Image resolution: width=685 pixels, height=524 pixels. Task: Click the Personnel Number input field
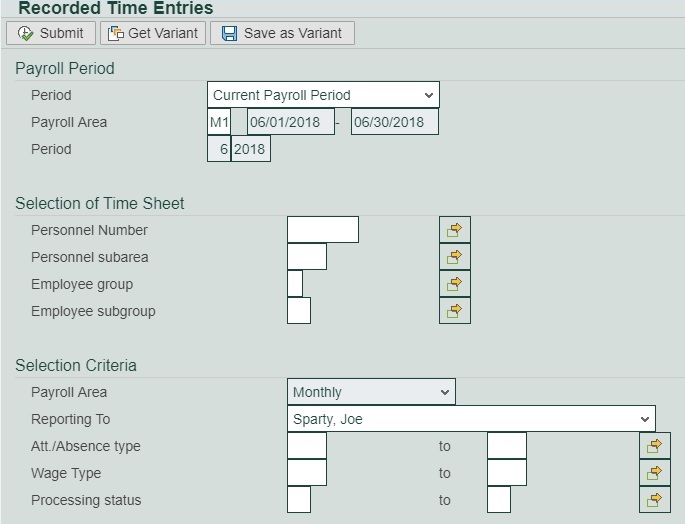(x=322, y=230)
